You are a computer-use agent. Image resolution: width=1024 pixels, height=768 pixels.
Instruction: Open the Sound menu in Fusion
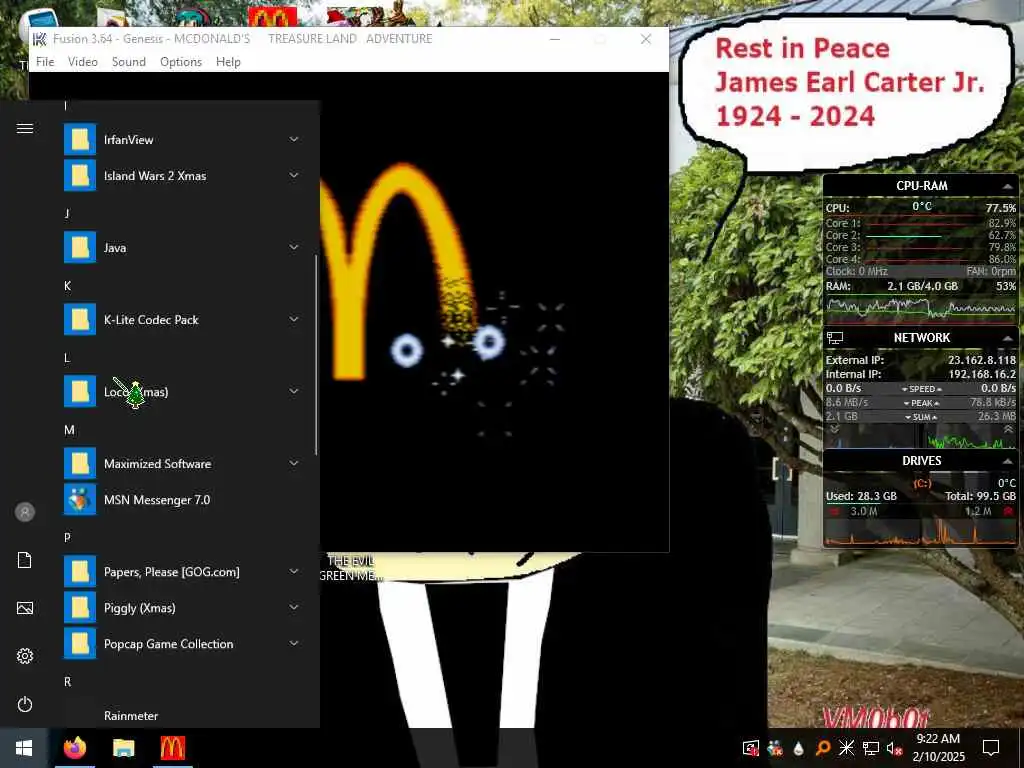click(x=129, y=61)
